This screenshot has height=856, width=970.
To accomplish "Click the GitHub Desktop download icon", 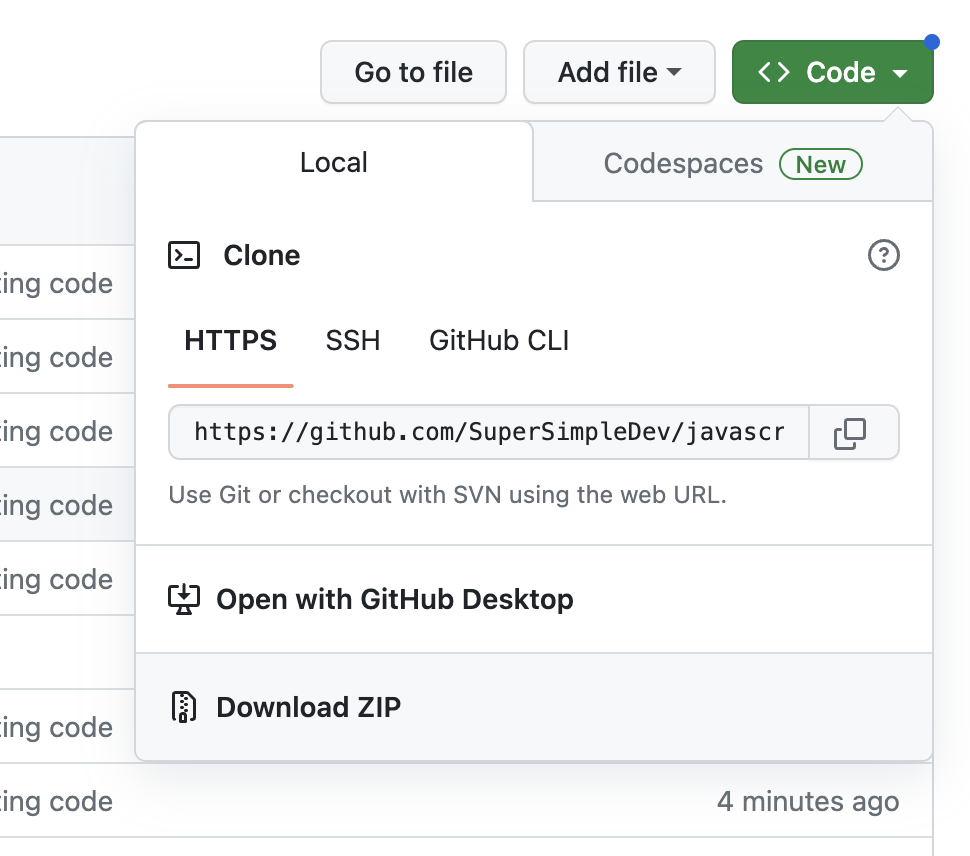I will click(x=183, y=599).
